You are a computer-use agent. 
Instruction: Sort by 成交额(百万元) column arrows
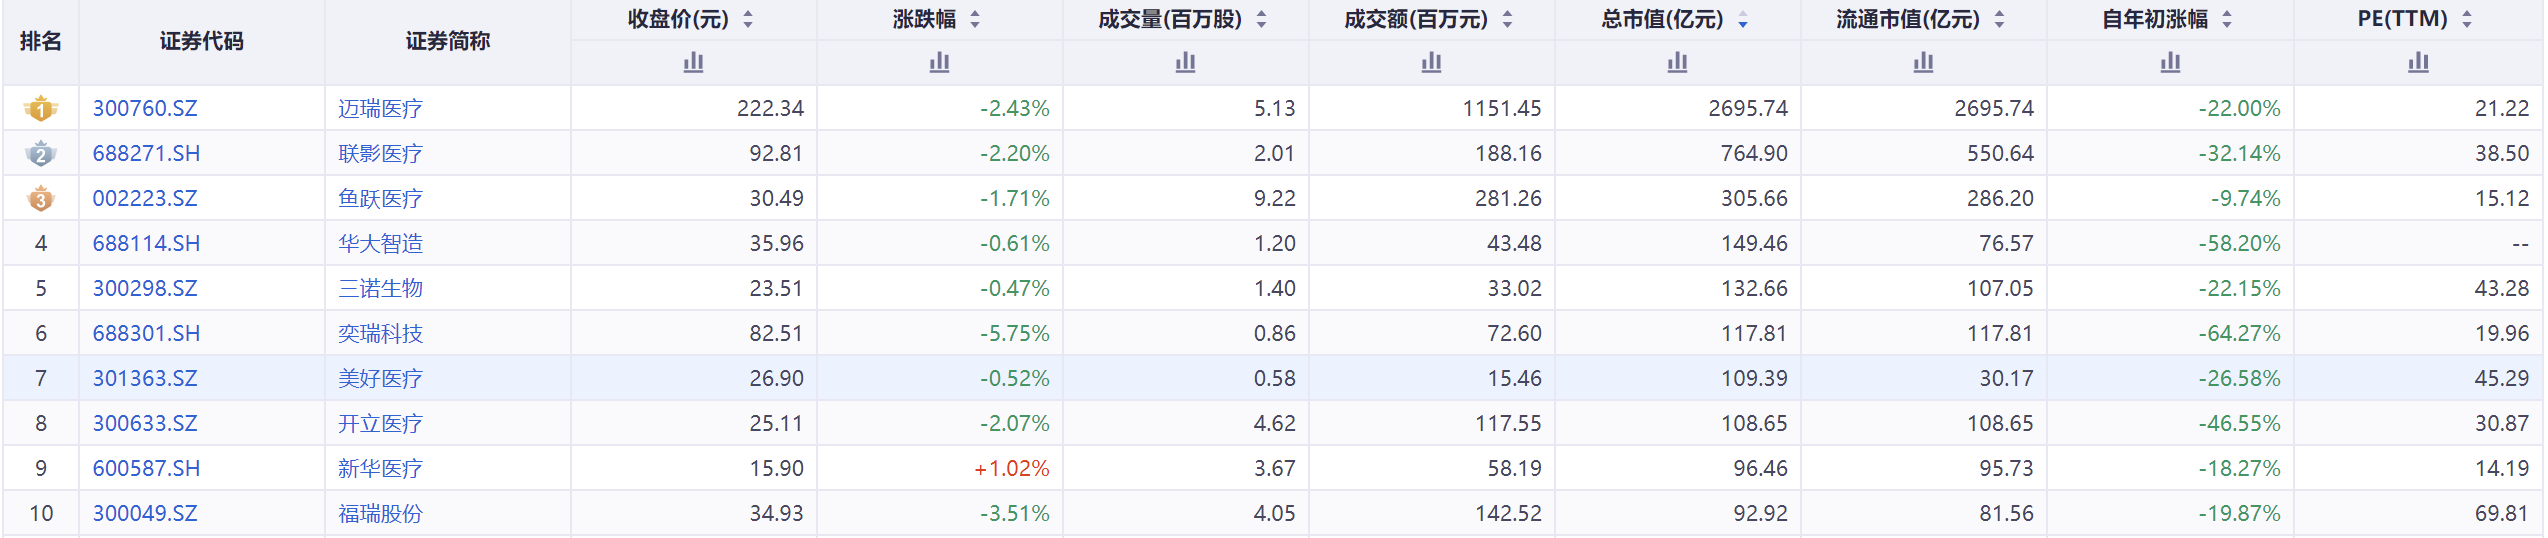[1507, 19]
